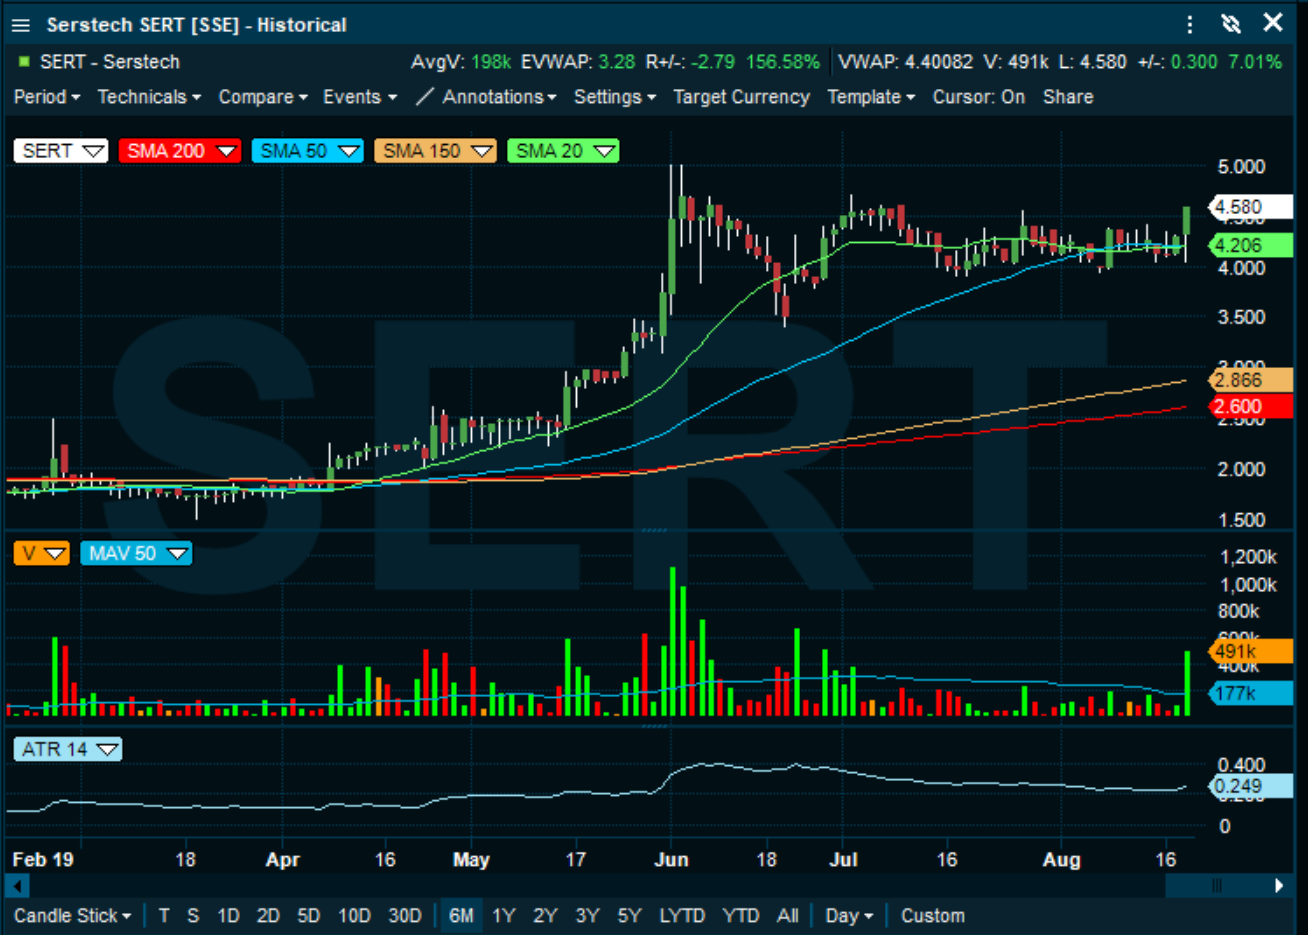Select the 2Y period
1308x935 pixels.
click(545, 916)
